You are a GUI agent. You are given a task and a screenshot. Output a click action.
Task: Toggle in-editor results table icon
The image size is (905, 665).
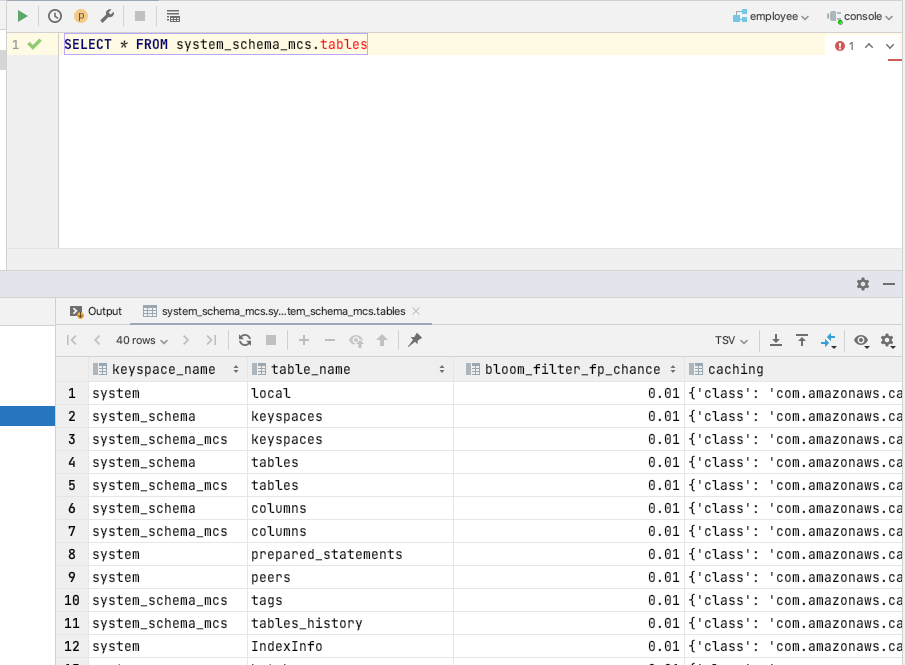click(173, 16)
